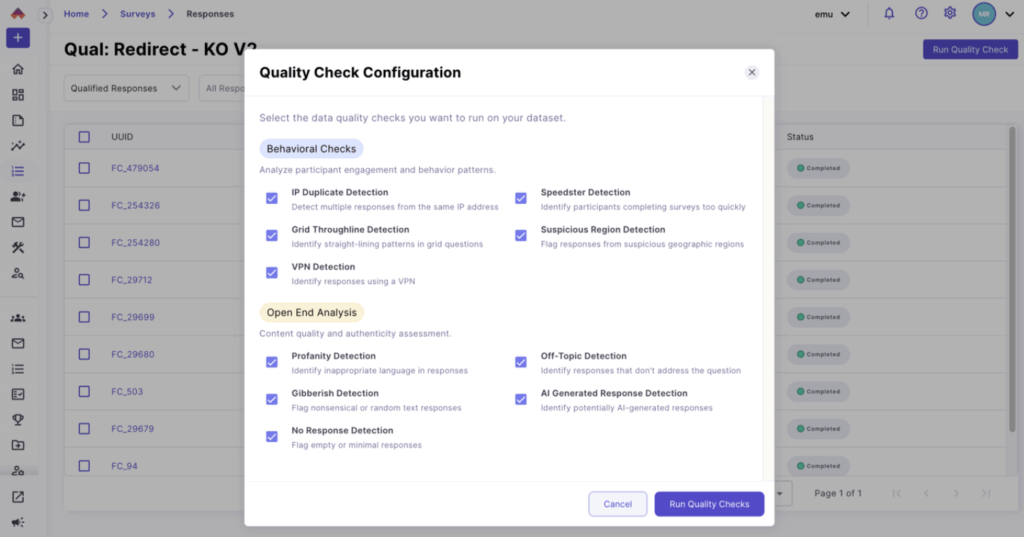Open the help question mark icon
This screenshot has height=537, width=1024.
pyautogui.click(x=921, y=14)
